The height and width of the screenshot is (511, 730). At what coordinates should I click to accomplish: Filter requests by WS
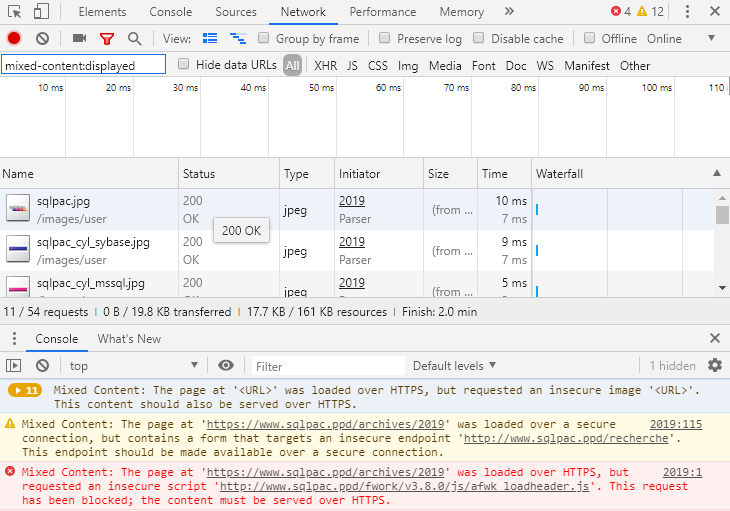[x=545, y=66]
